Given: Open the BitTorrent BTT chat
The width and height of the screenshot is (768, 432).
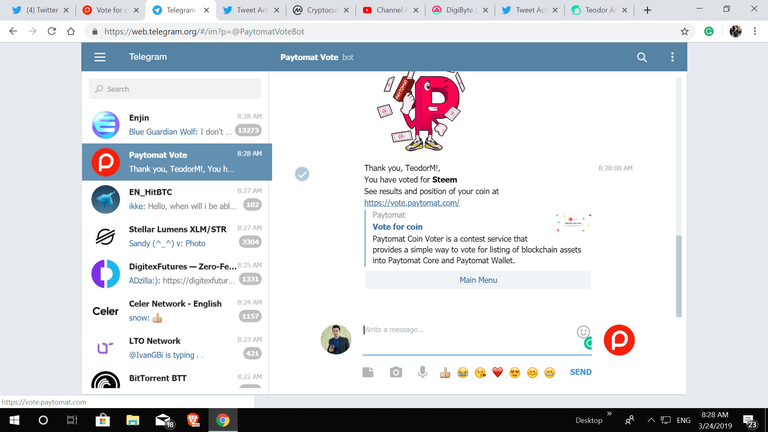Looking at the screenshot, I should coord(177,379).
